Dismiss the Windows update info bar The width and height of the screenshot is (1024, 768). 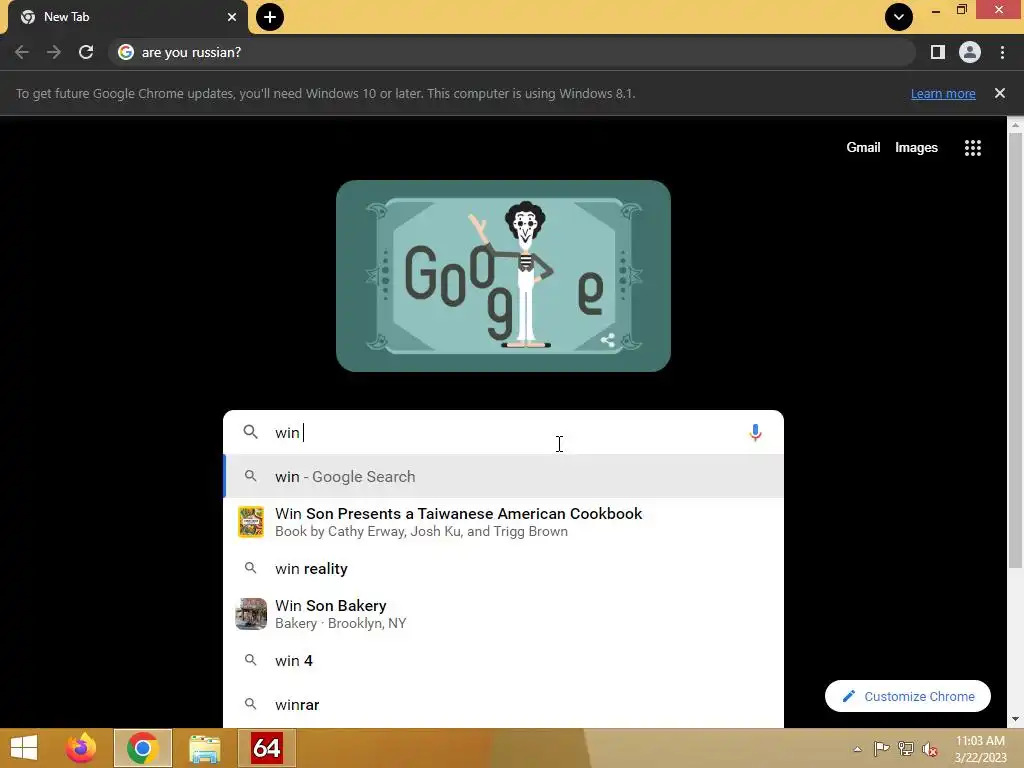[x=1000, y=93]
